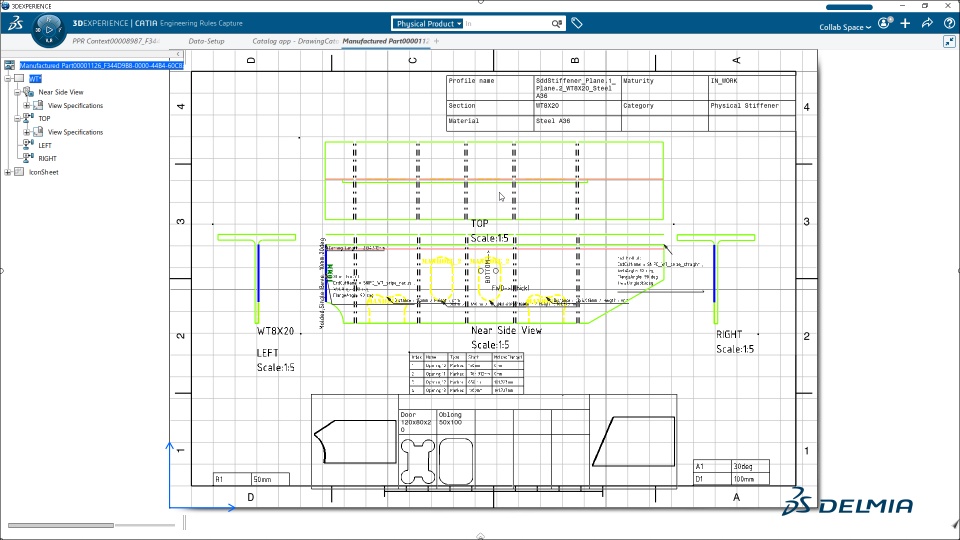
Task: Click the LEFT view tree icon
Action: 28,144
